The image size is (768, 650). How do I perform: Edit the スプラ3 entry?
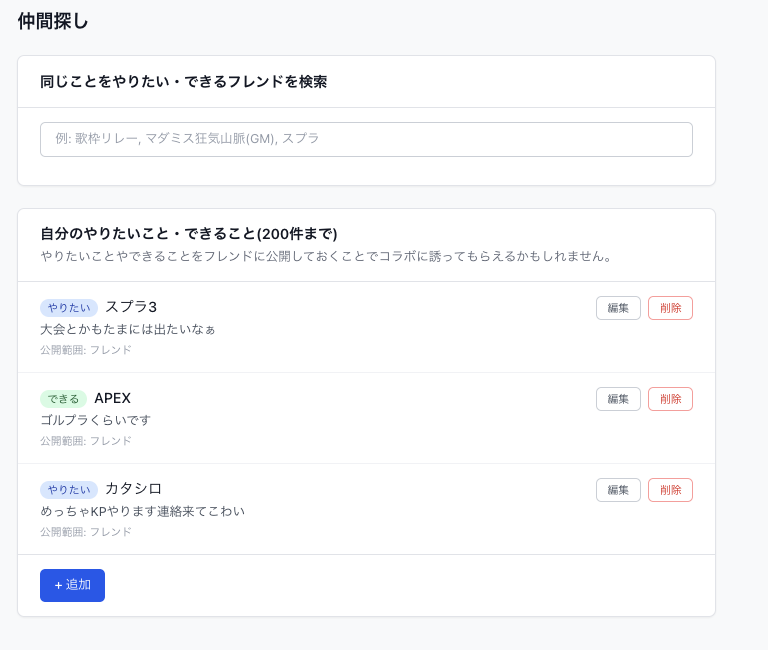tap(618, 308)
